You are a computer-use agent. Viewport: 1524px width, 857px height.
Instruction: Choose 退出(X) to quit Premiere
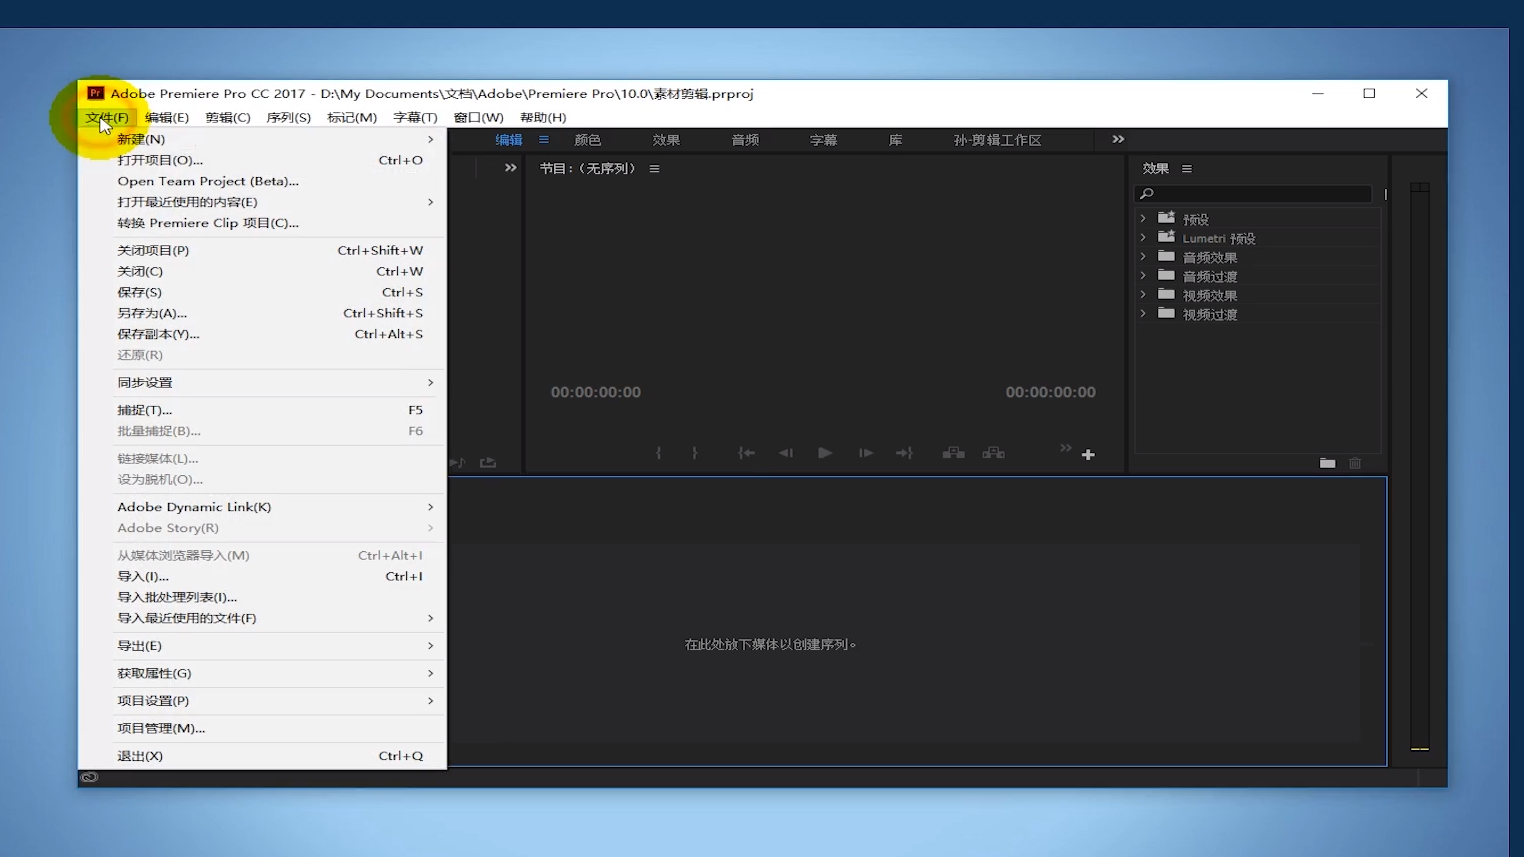click(x=262, y=756)
